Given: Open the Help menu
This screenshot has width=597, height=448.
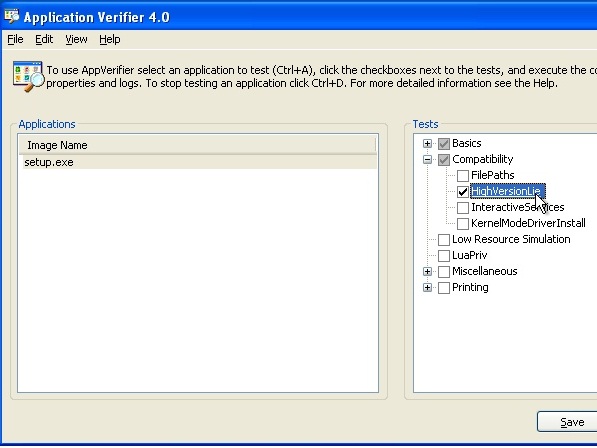Looking at the screenshot, I should click(110, 39).
